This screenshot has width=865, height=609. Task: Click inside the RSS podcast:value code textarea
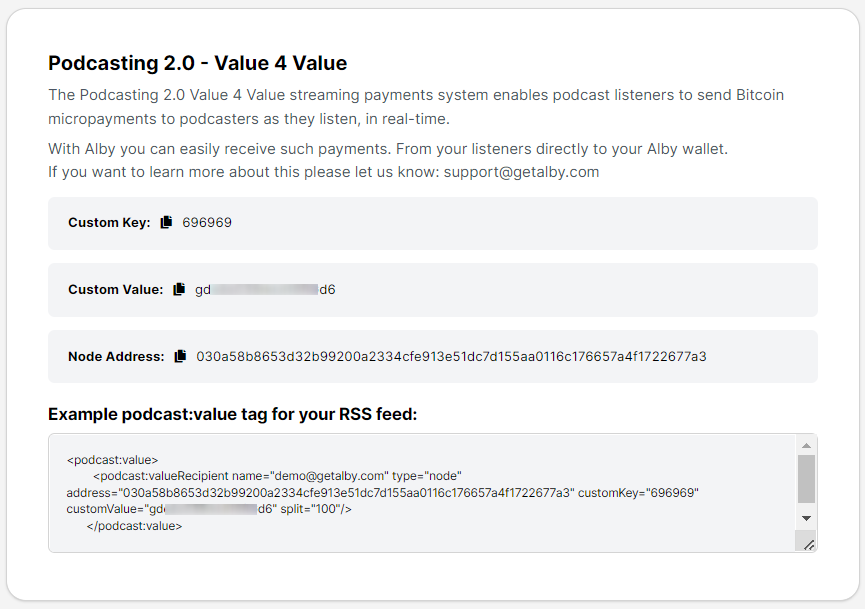coord(422,493)
